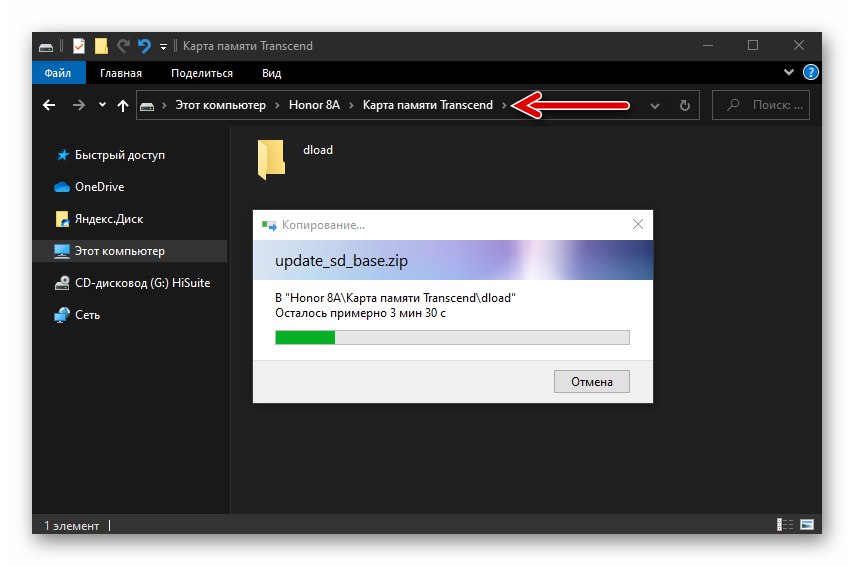Screen dimensions: 854x566
Task: Switch to large icons view in status bar
Action: 807,525
